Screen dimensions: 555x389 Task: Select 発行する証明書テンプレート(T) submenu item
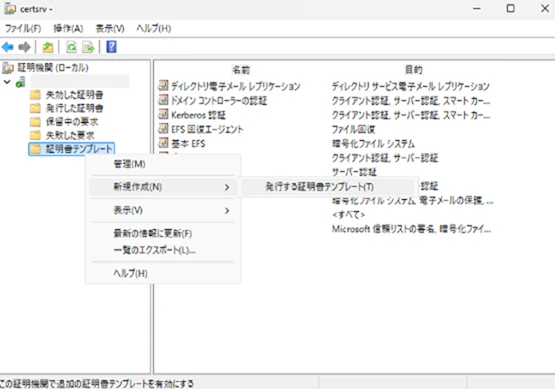pos(320,187)
